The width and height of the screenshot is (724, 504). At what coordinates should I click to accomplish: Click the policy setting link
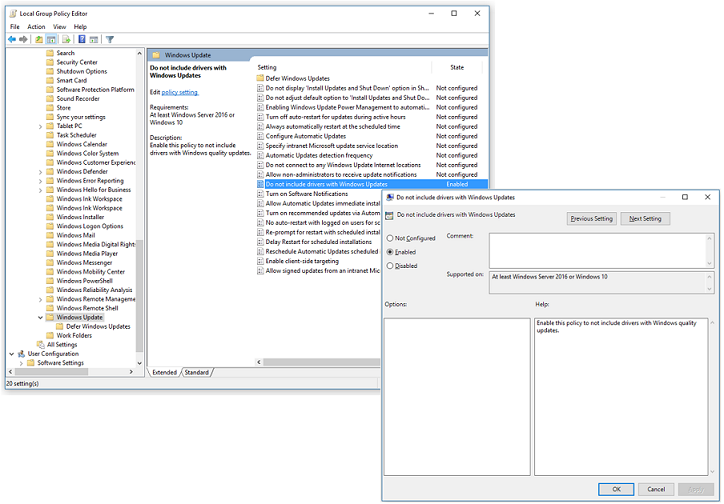tap(180, 92)
